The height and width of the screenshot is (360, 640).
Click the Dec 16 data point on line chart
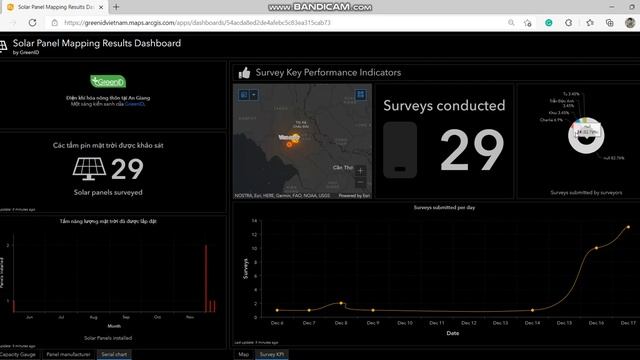click(x=596, y=248)
